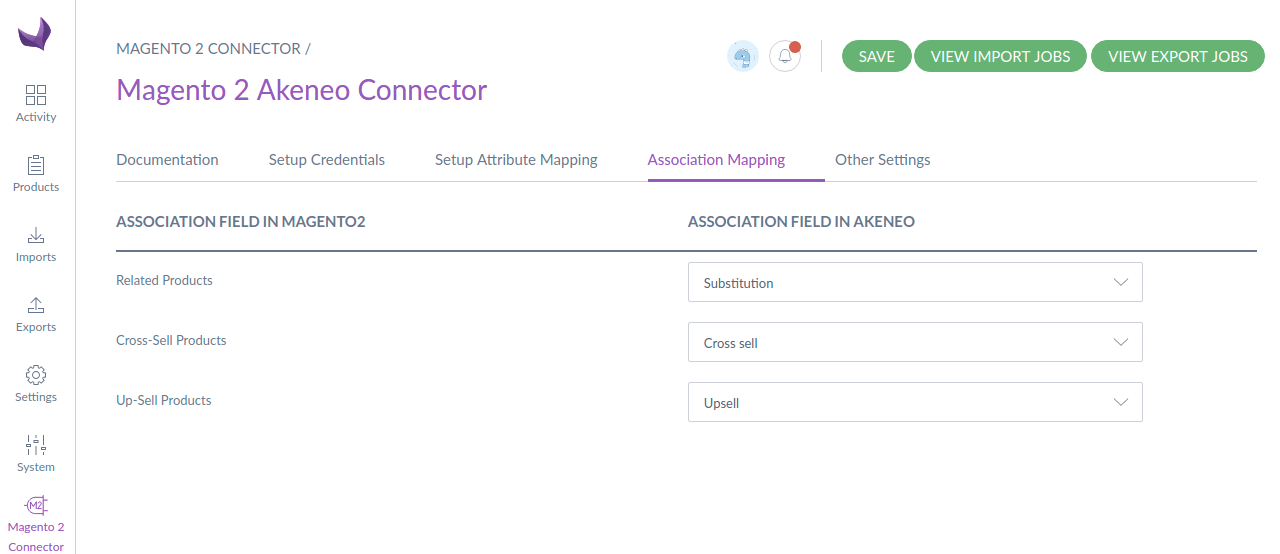Switch to the Documentation tab
The height and width of the screenshot is (554, 1280).
[x=167, y=160]
